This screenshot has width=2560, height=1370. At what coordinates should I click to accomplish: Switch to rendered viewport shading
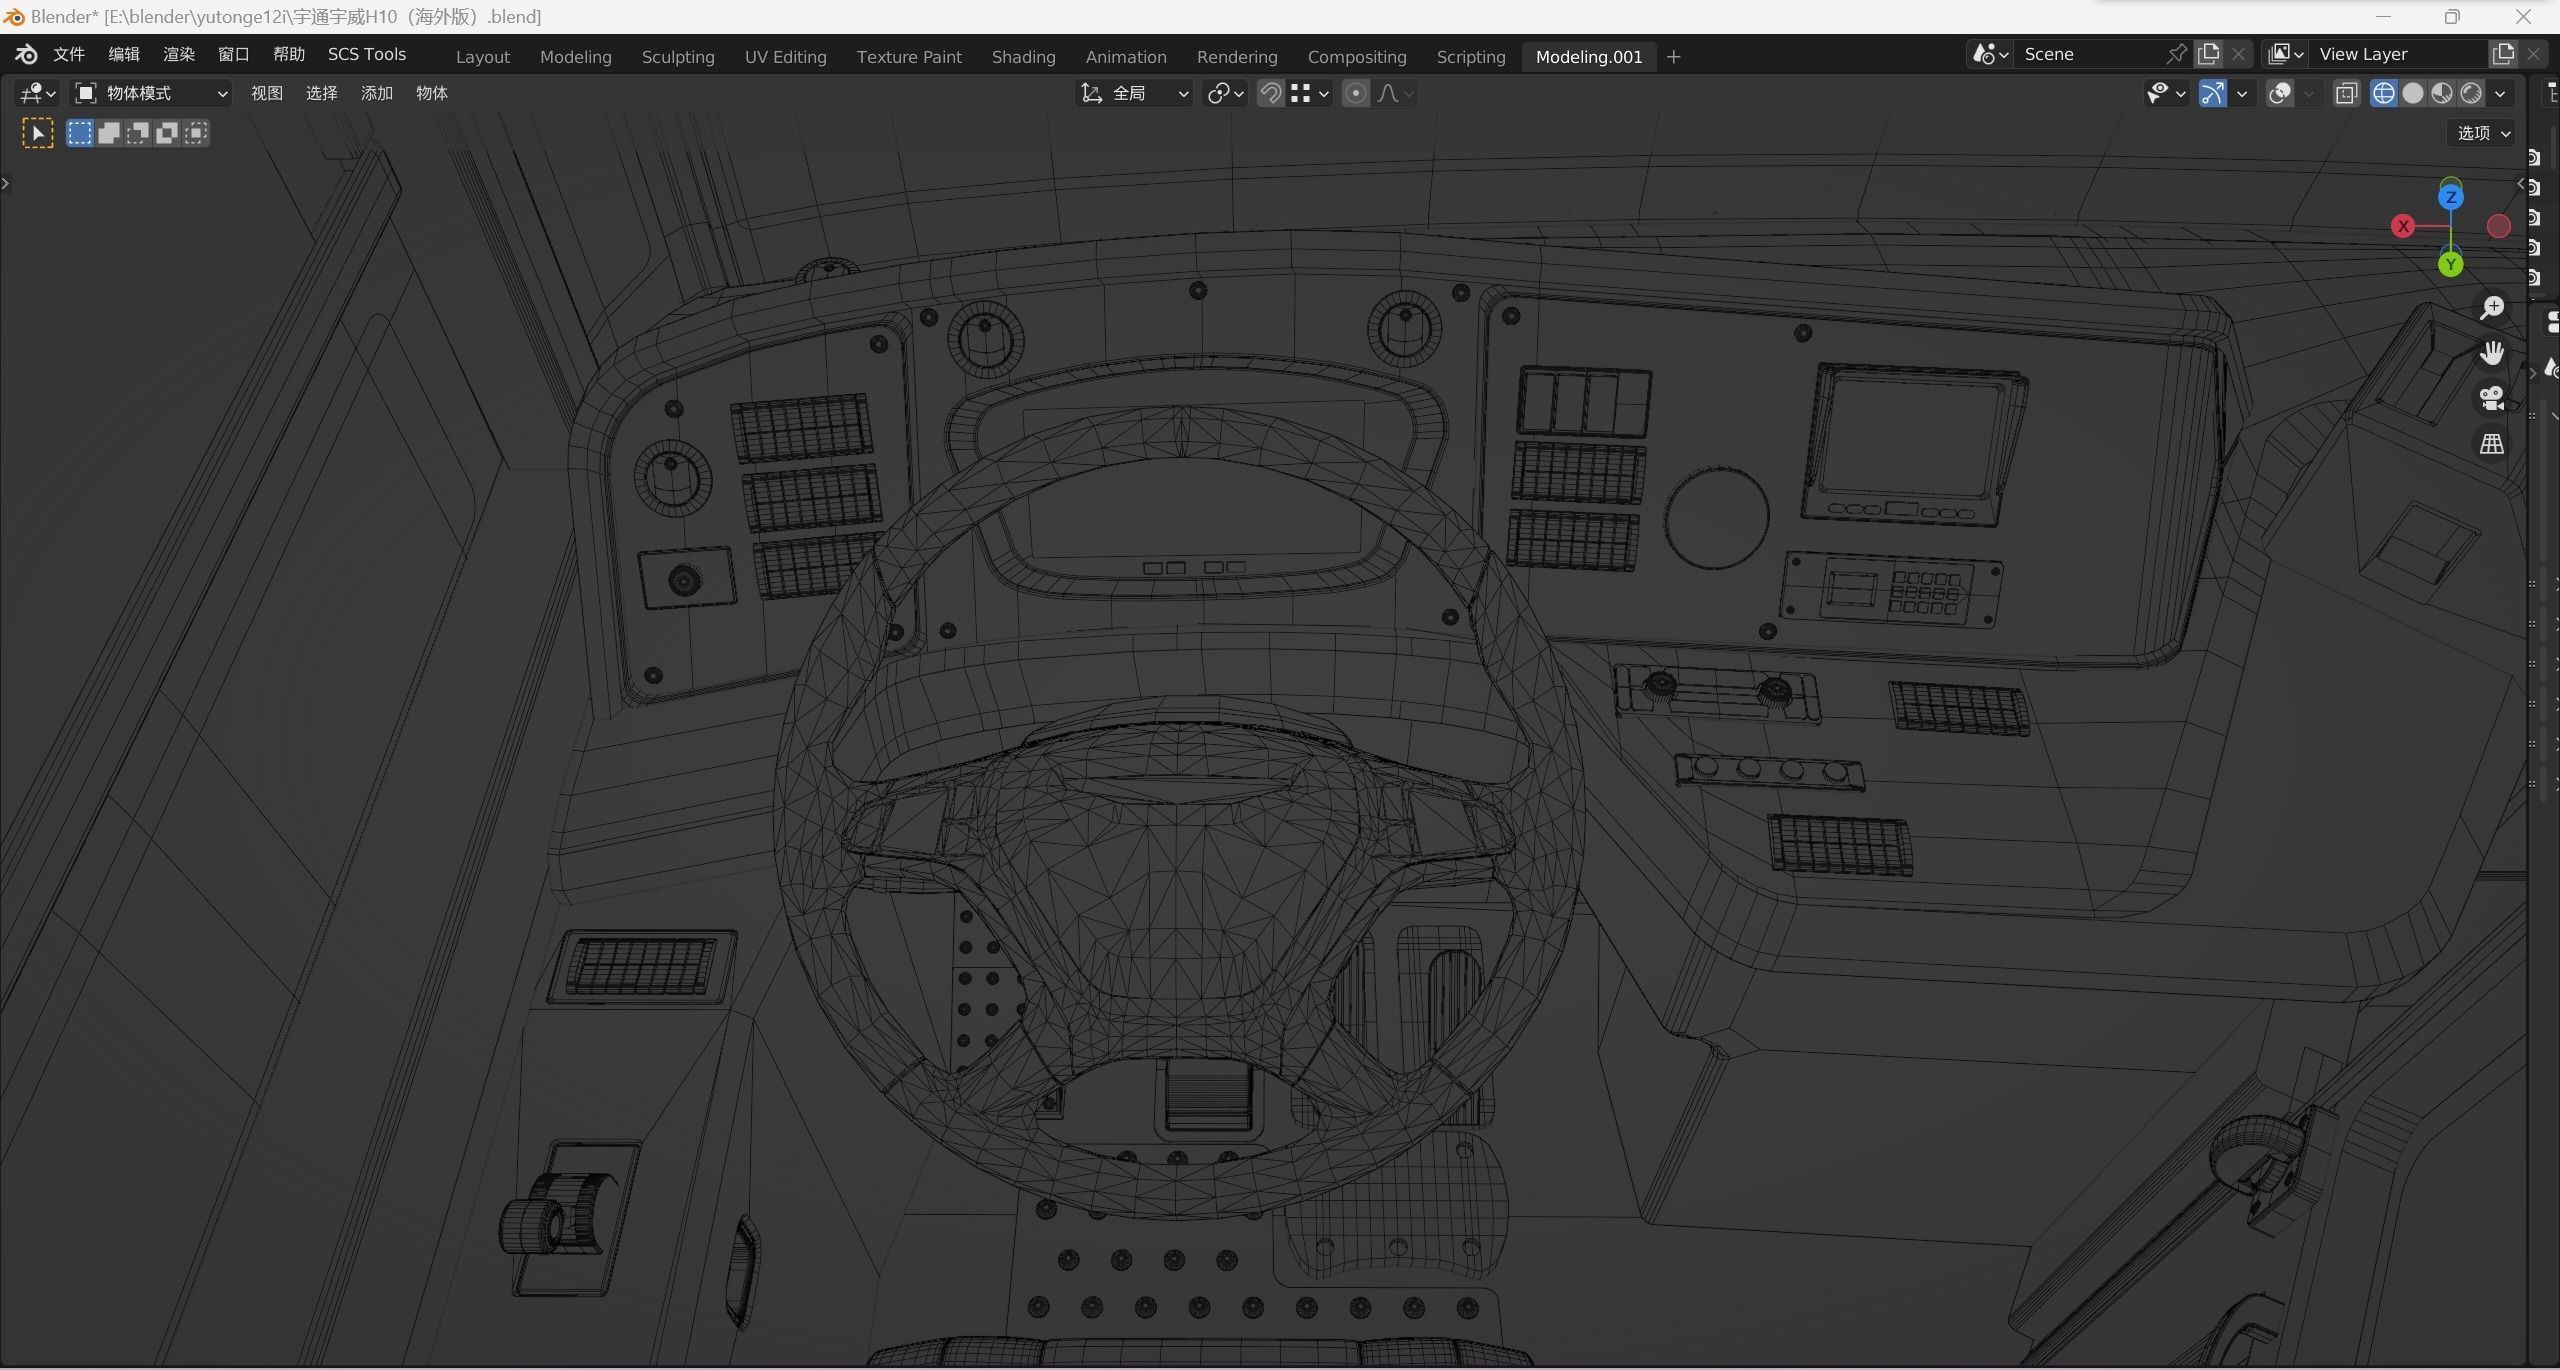tap(2471, 93)
